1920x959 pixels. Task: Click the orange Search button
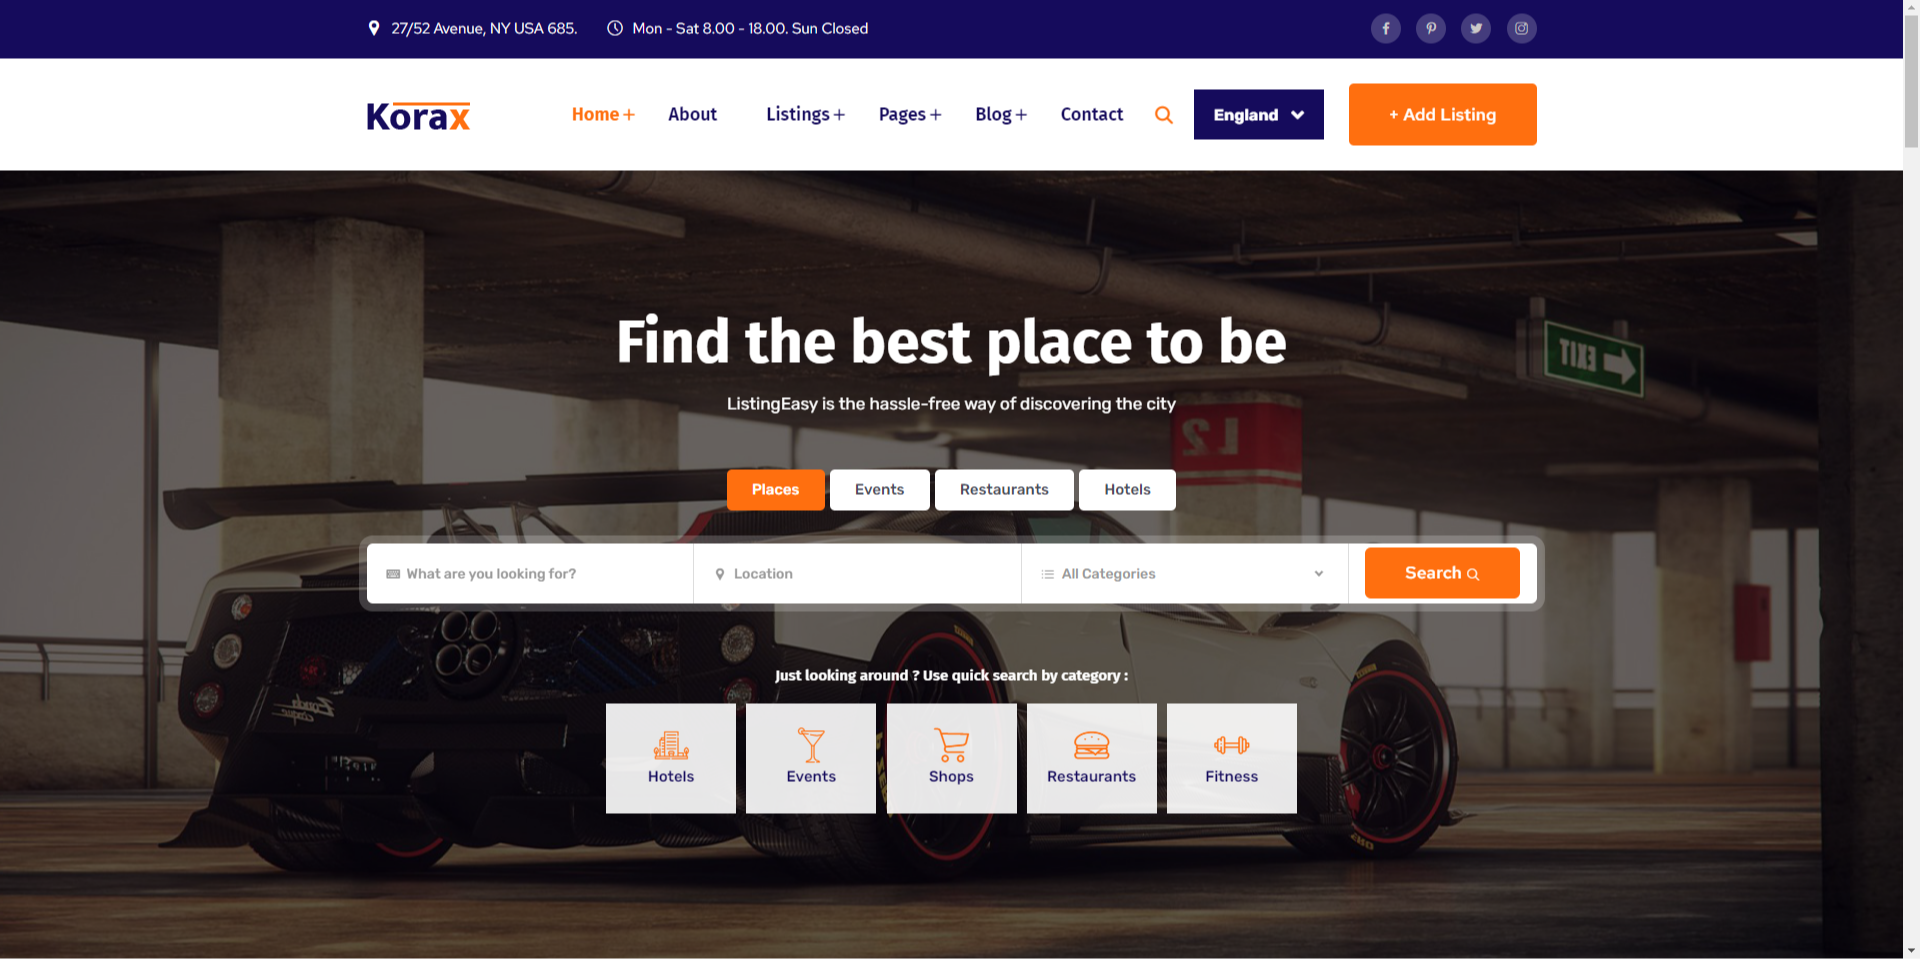(1442, 573)
